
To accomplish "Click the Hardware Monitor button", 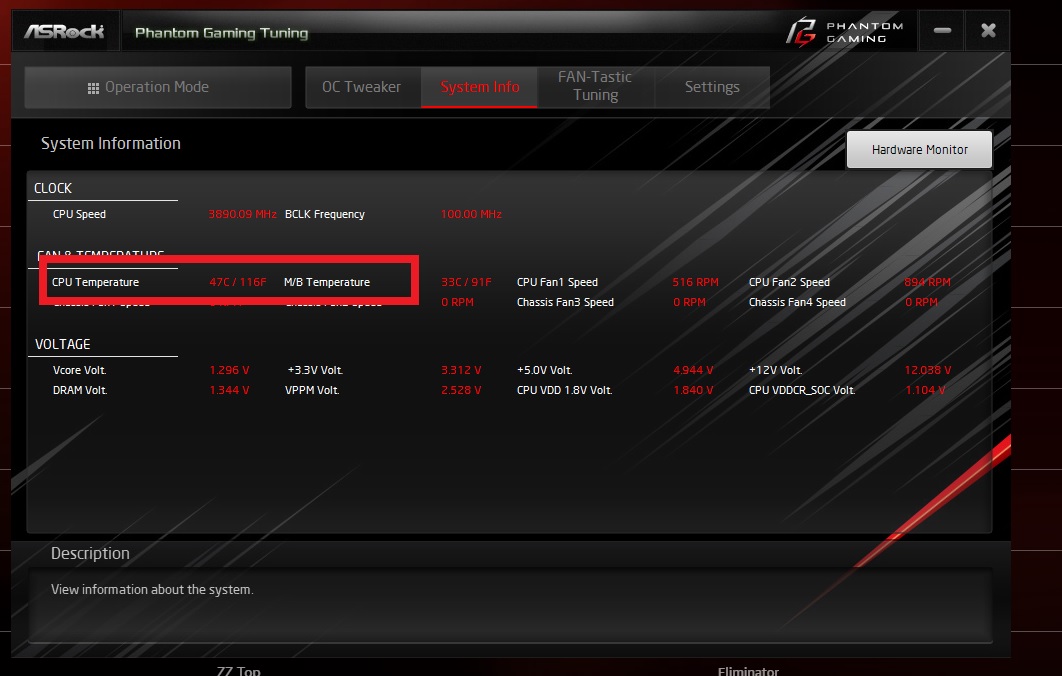I will pyautogui.click(x=919, y=150).
